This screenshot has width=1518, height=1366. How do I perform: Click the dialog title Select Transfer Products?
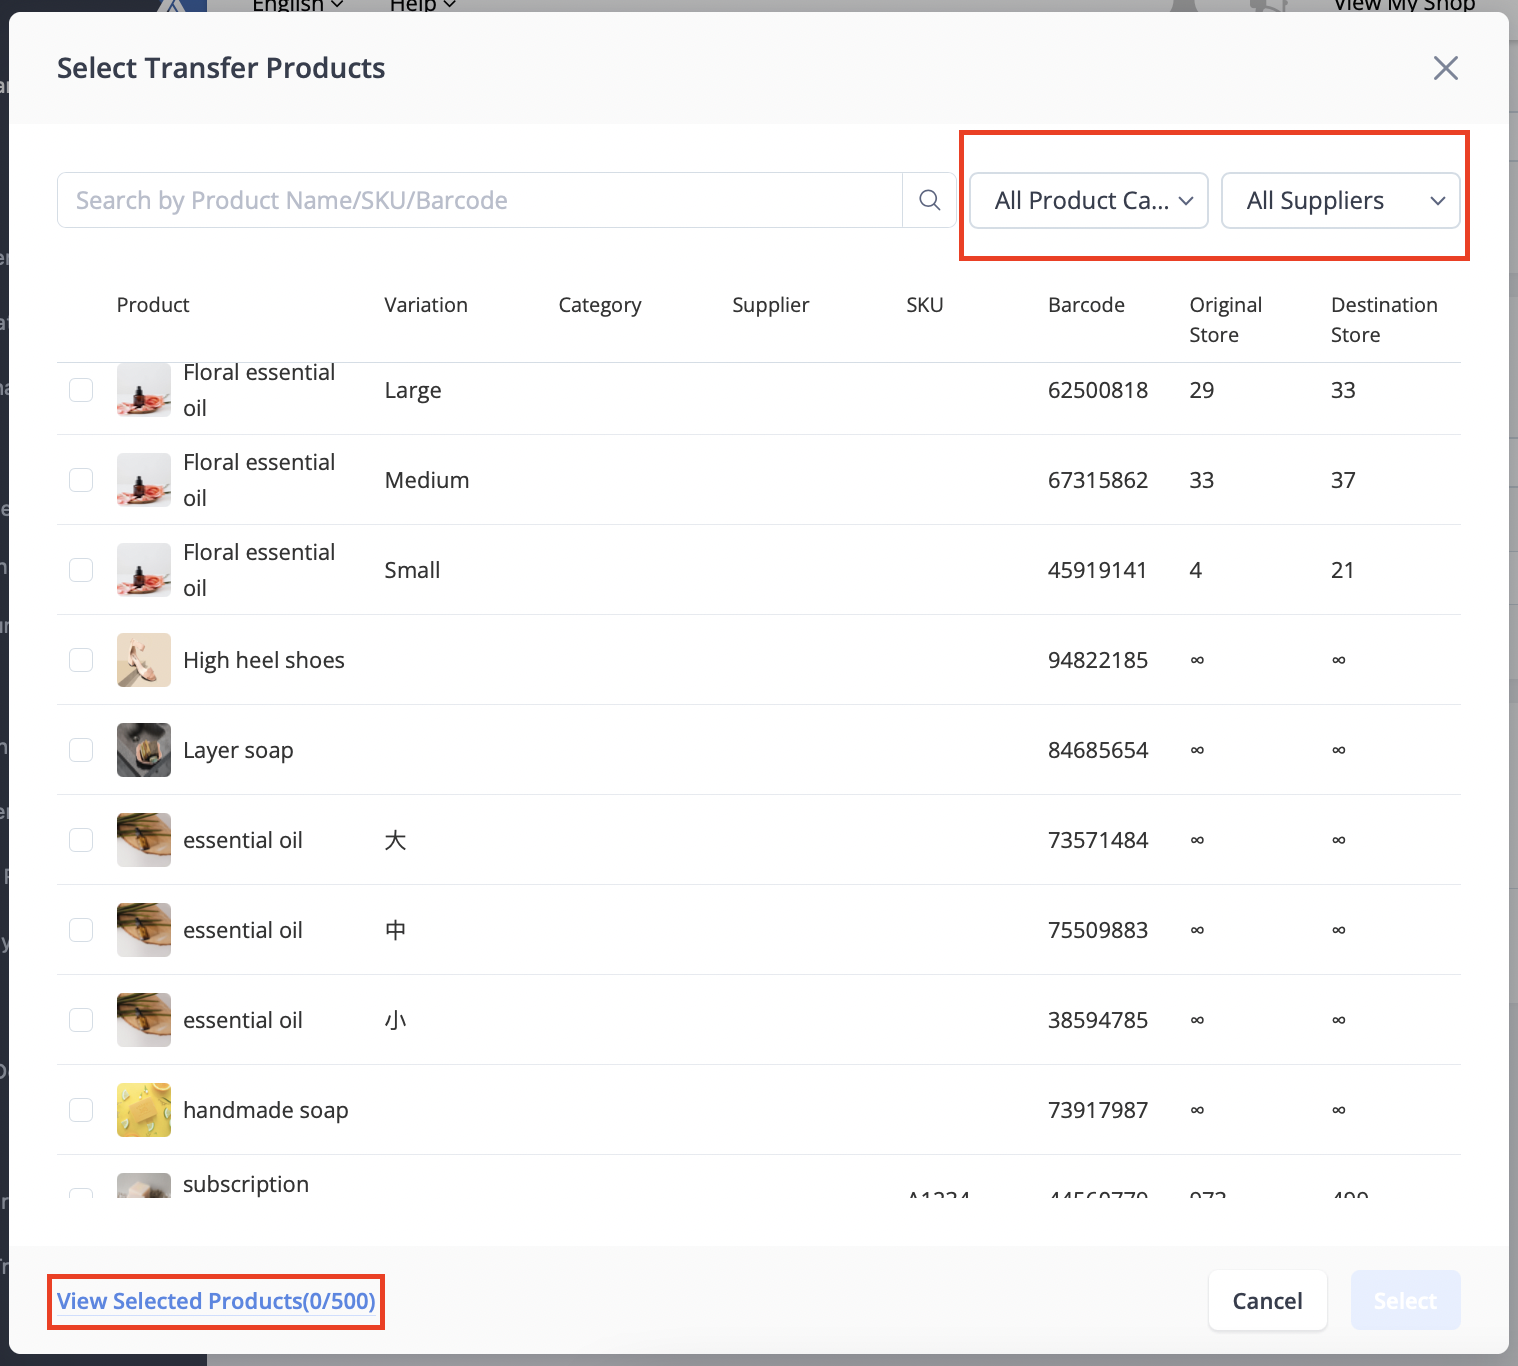221,68
